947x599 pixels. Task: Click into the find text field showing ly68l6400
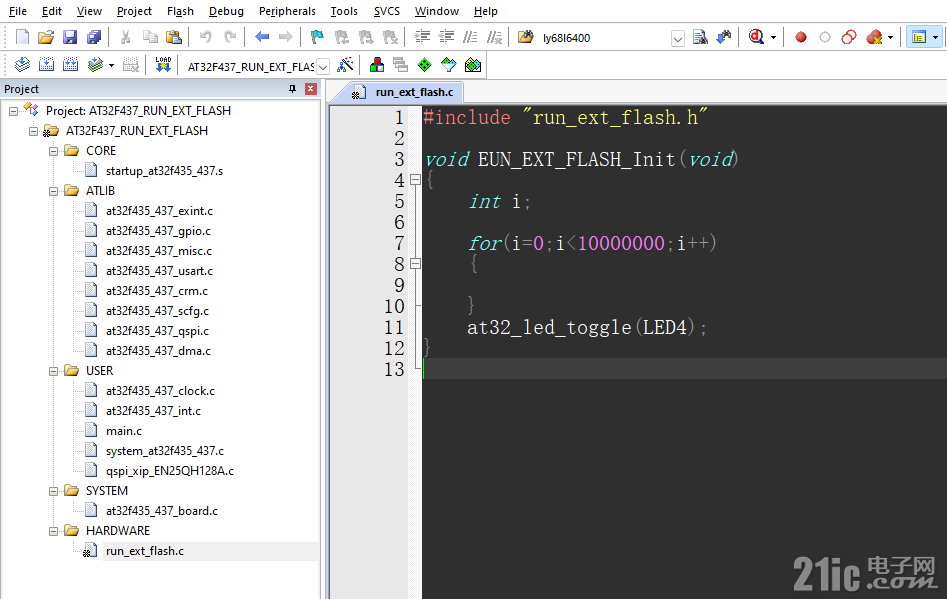pos(604,38)
